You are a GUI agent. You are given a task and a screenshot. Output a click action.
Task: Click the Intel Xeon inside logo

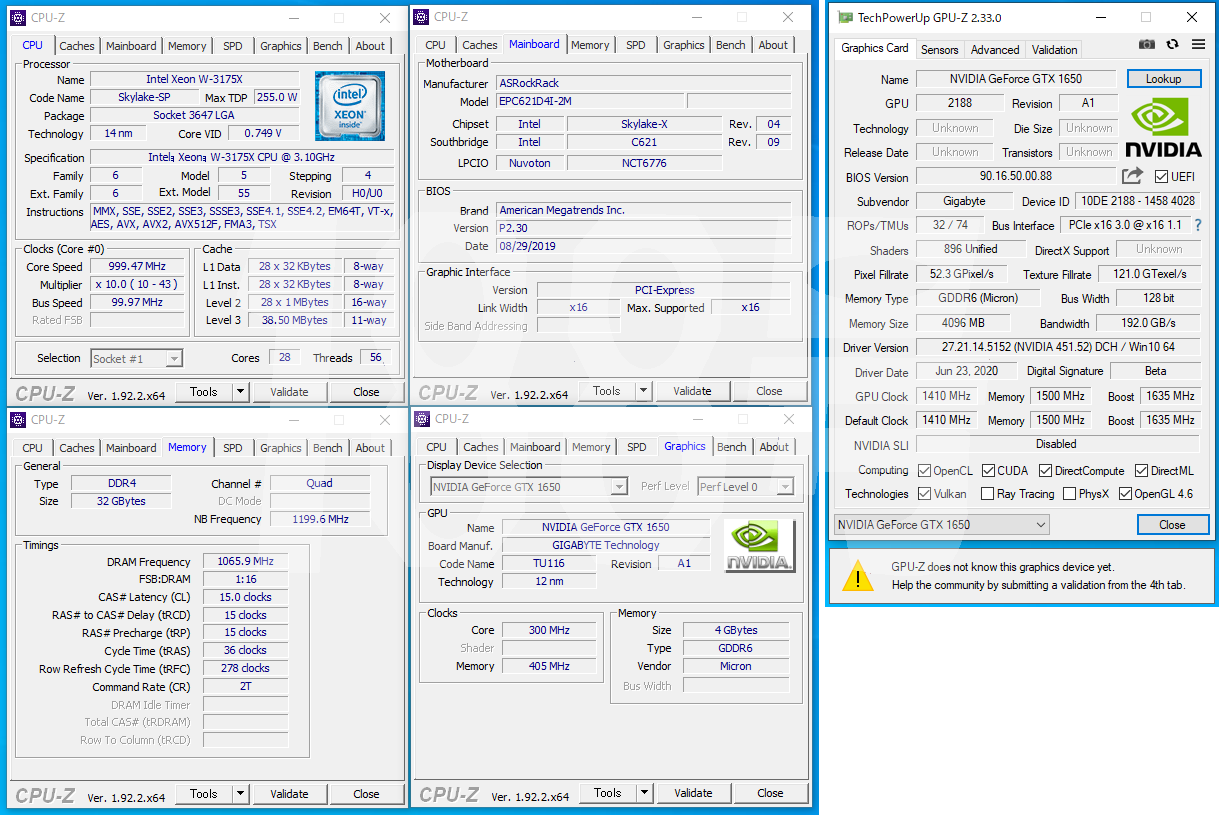[350, 104]
